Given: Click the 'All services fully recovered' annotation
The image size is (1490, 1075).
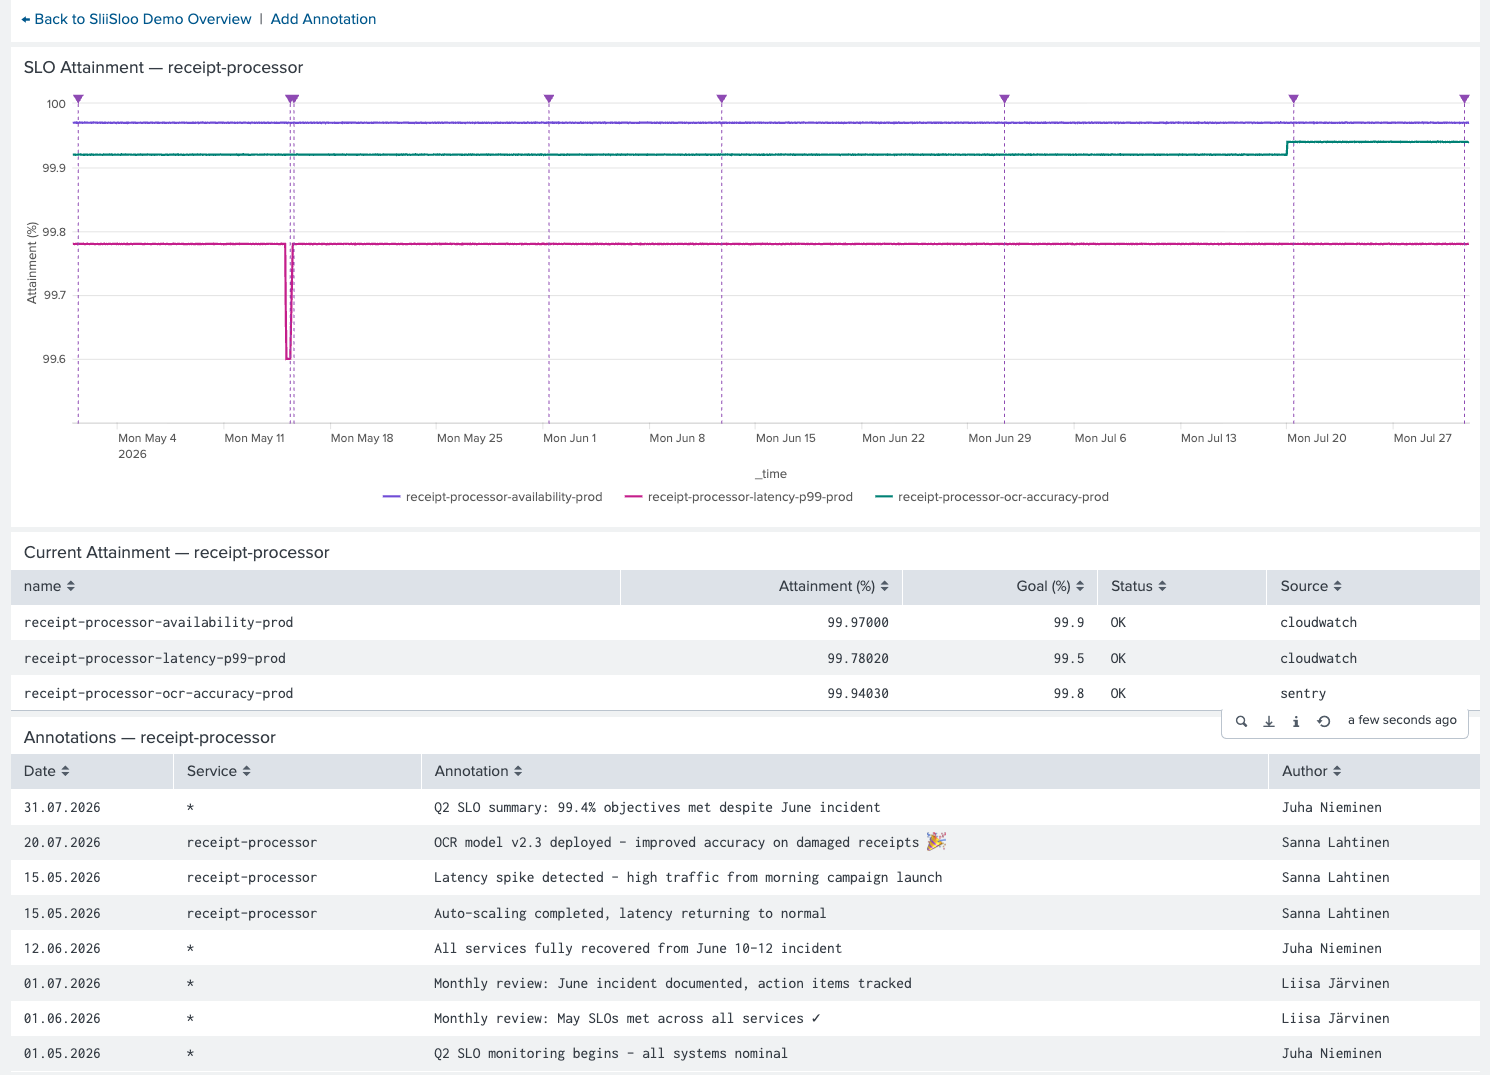Looking at the screenshot, I should coord(638,948).
